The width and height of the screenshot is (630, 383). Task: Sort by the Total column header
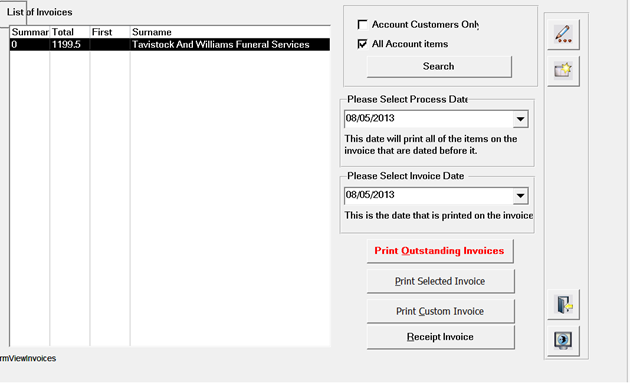pyautogui.click(x=70, y=32)
